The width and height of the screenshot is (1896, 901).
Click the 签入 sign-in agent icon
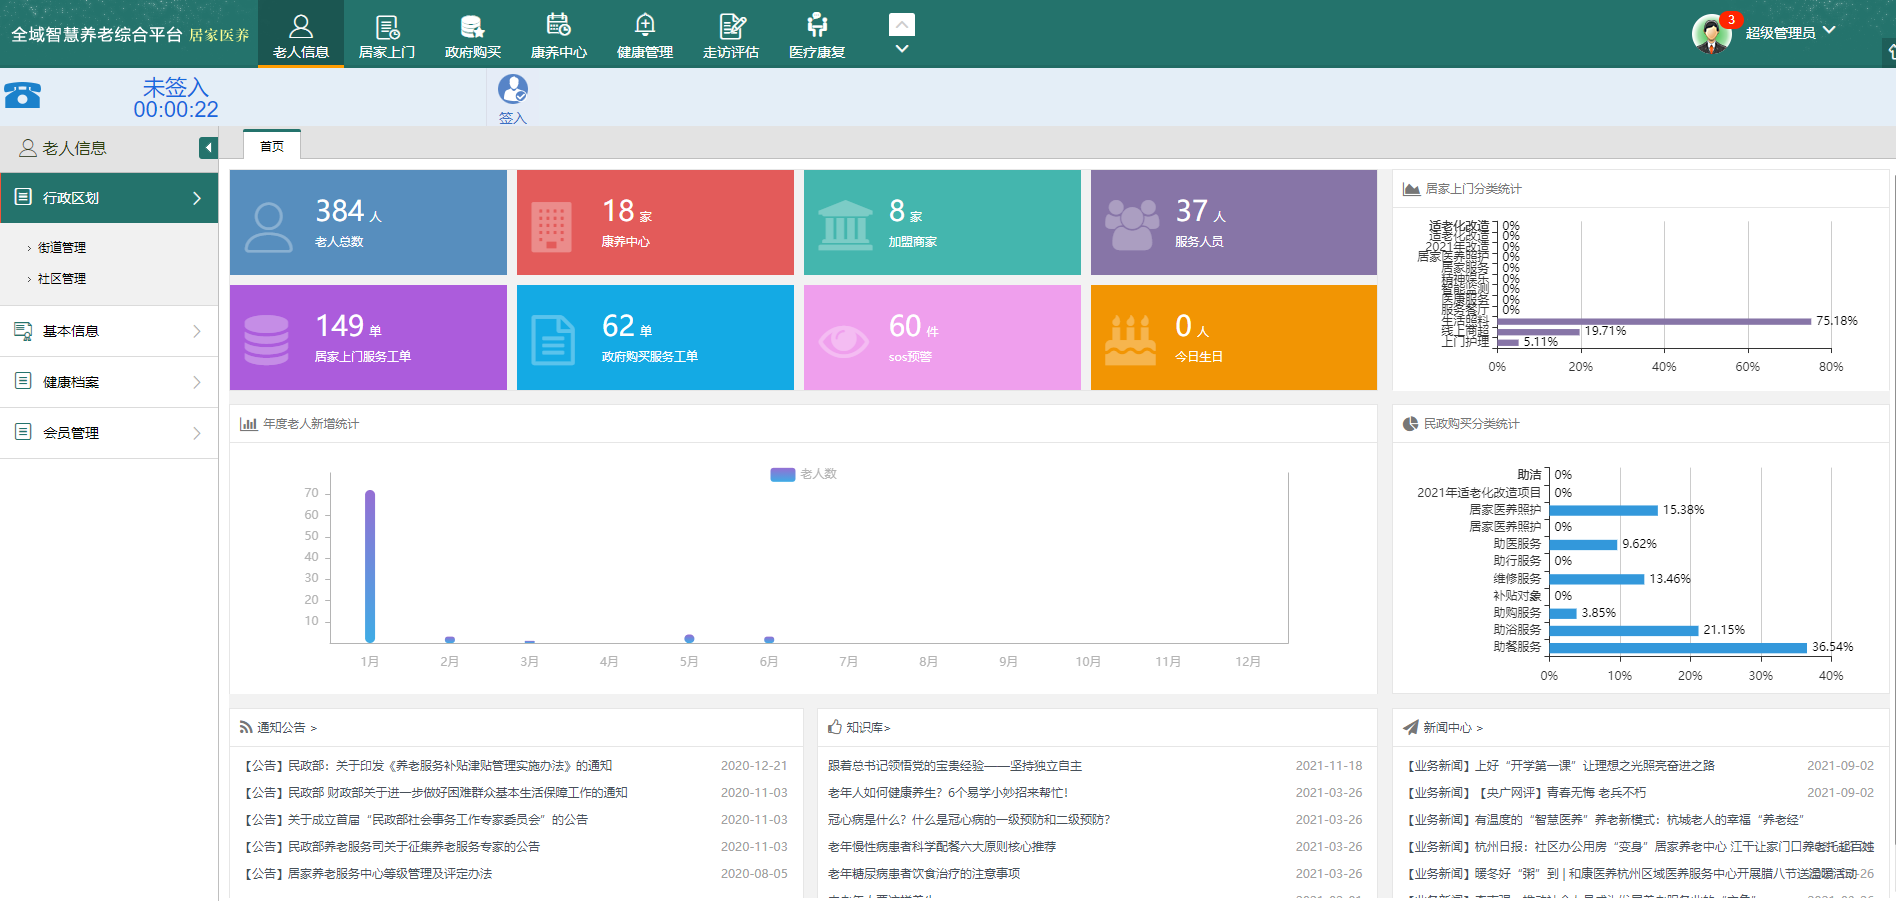[513, 90]
